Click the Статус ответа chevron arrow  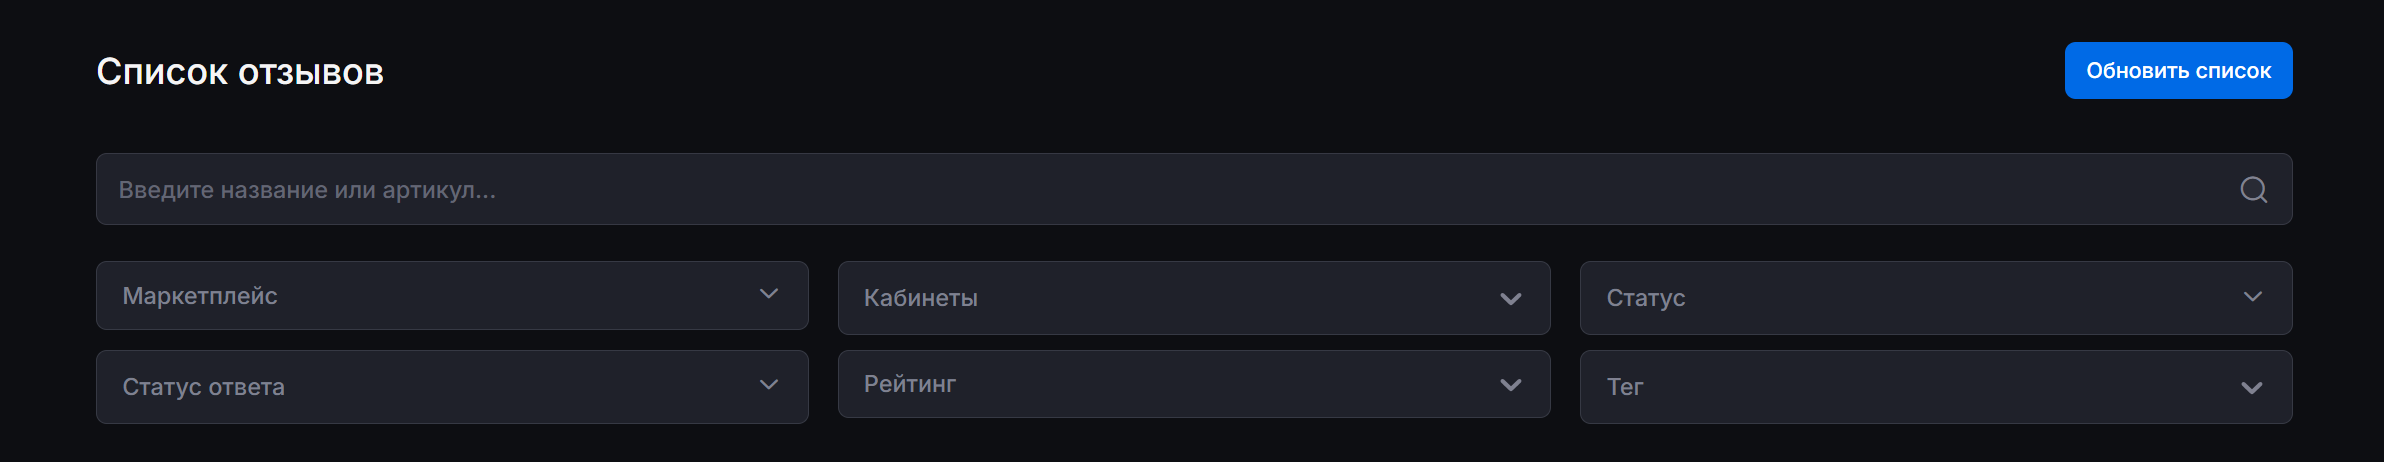coord(768,385)
